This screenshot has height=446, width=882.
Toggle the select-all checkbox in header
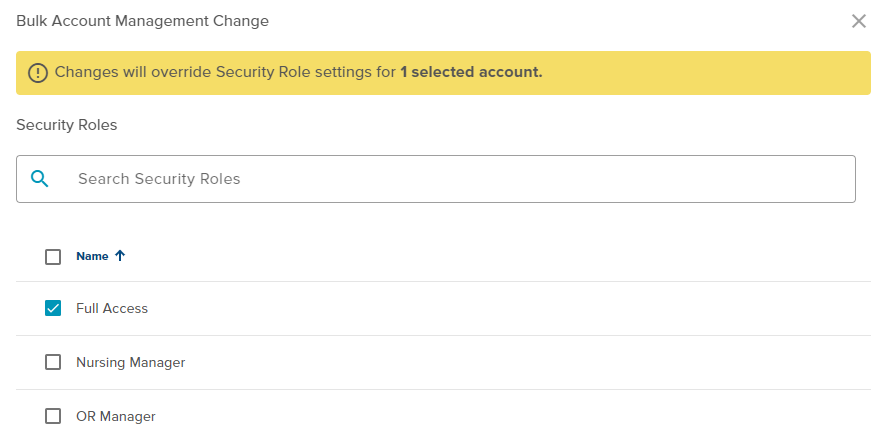tap(53, 257)
